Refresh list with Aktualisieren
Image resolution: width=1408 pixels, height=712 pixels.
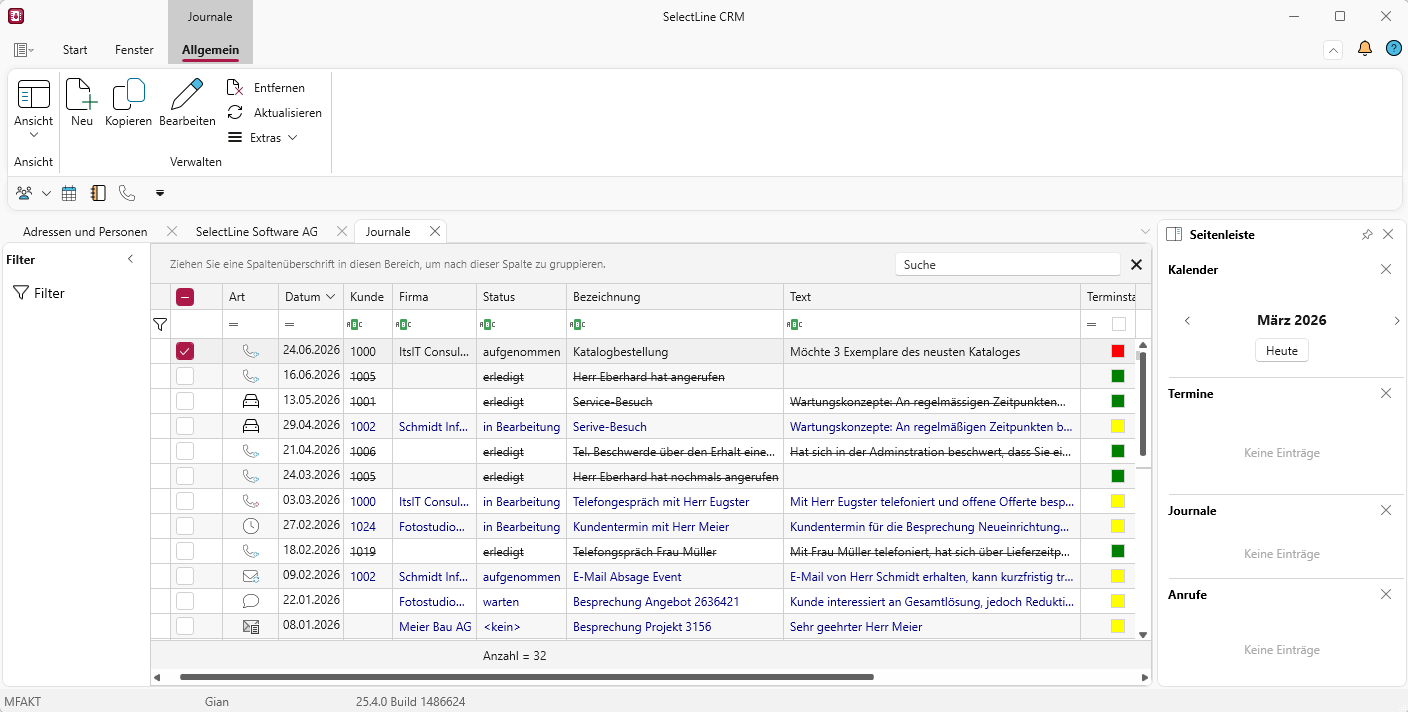(235, 113)
